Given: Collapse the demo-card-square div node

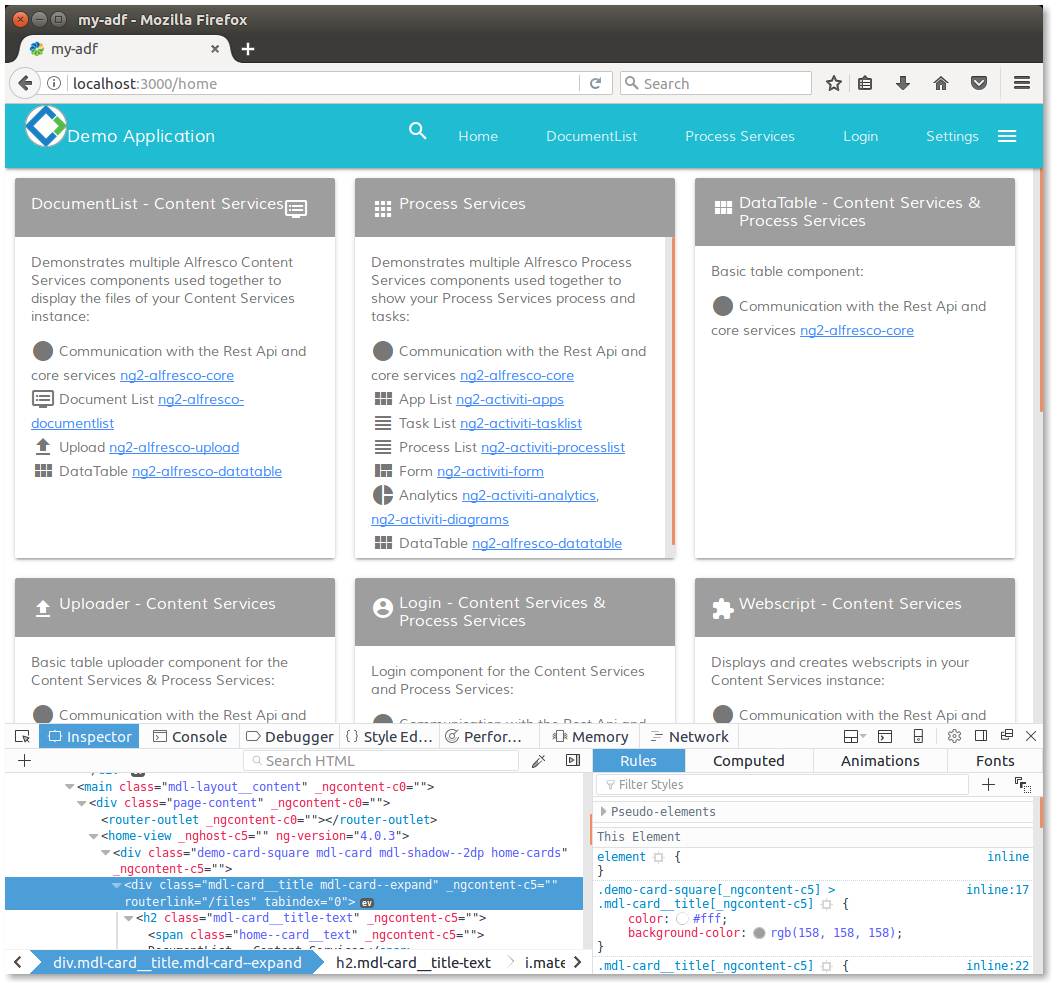Looking at the screenshot, I should click(105, 853).
